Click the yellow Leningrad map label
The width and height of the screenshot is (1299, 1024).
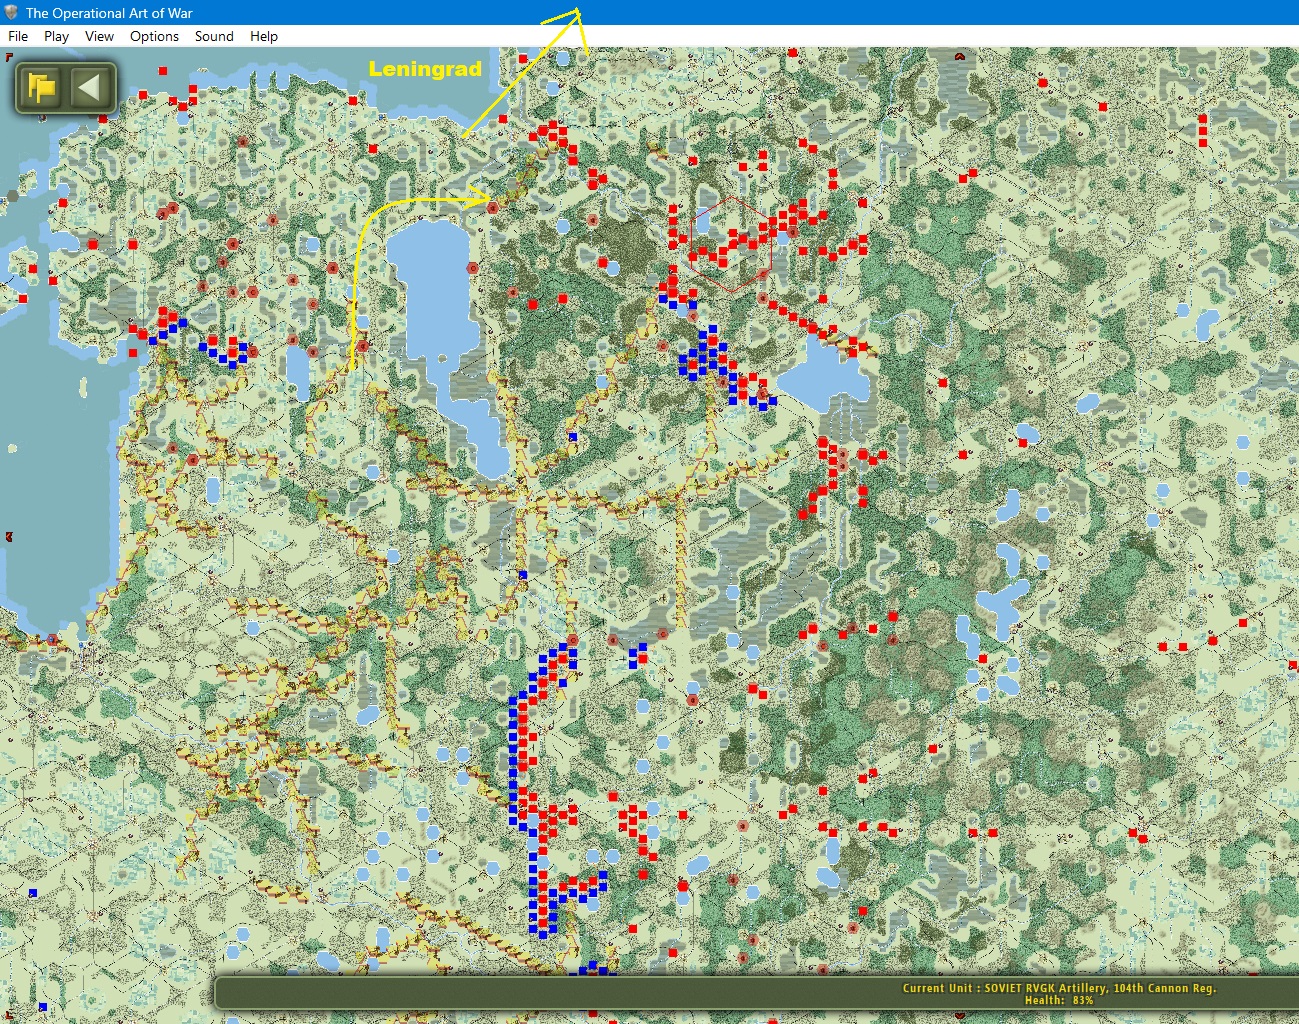coord(425,69)
